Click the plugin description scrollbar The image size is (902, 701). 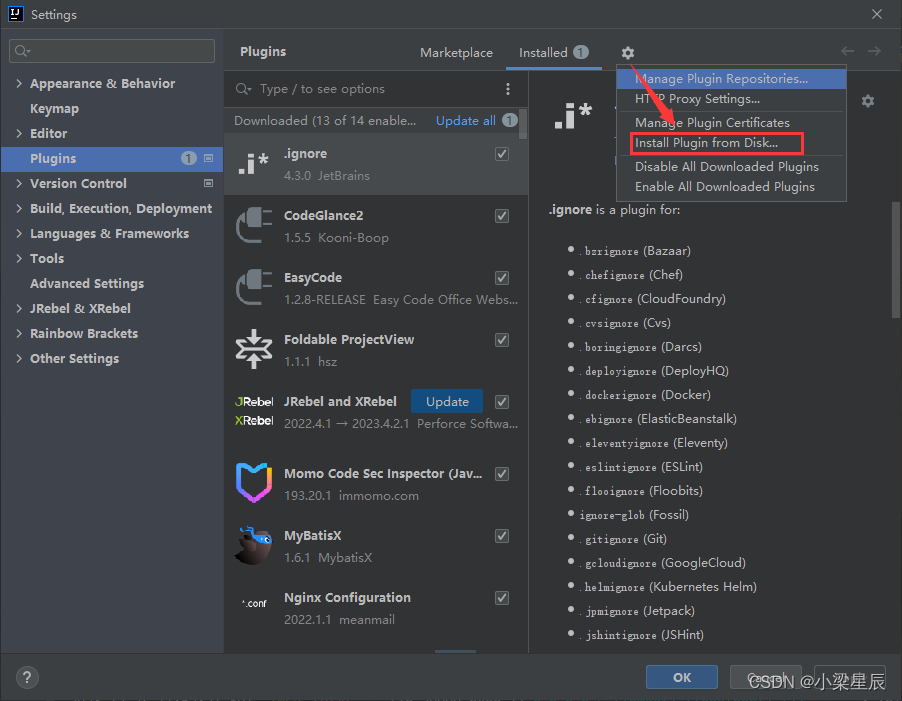coord(895,259)
